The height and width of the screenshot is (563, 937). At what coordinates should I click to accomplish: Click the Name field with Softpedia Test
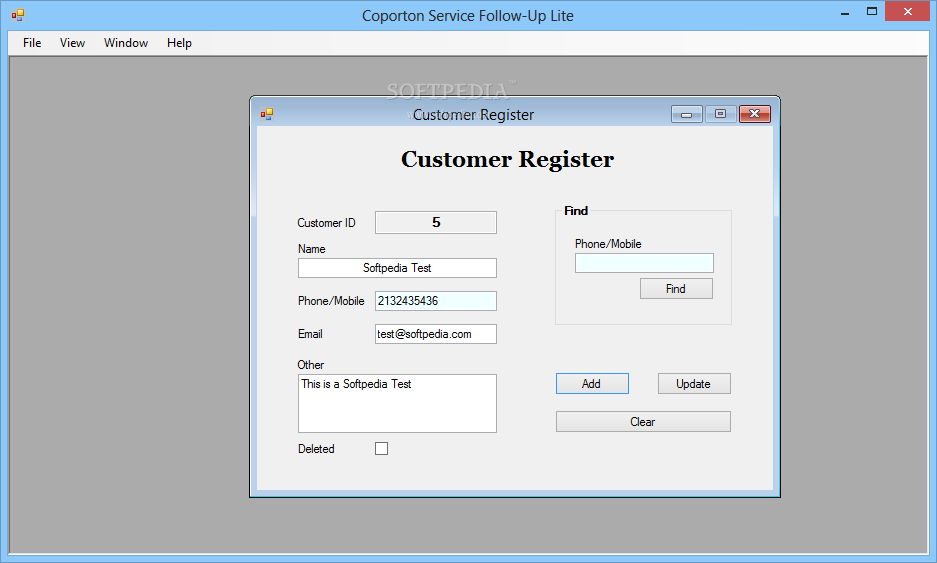(397, 268)
